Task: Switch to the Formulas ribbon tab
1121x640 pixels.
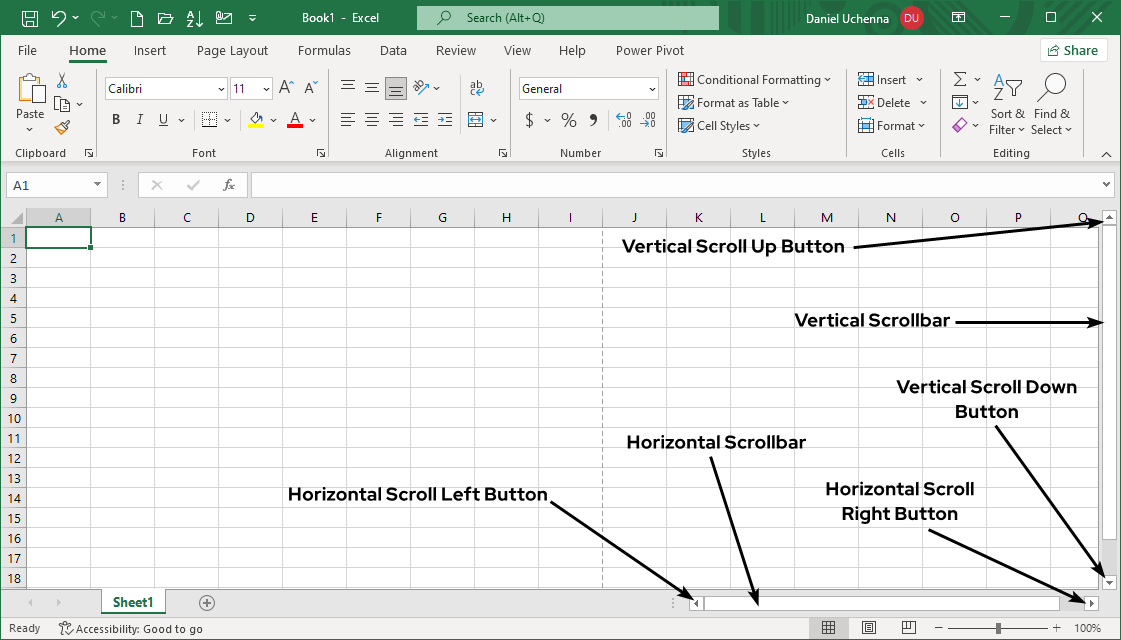Action: click(x=324, y=50)
